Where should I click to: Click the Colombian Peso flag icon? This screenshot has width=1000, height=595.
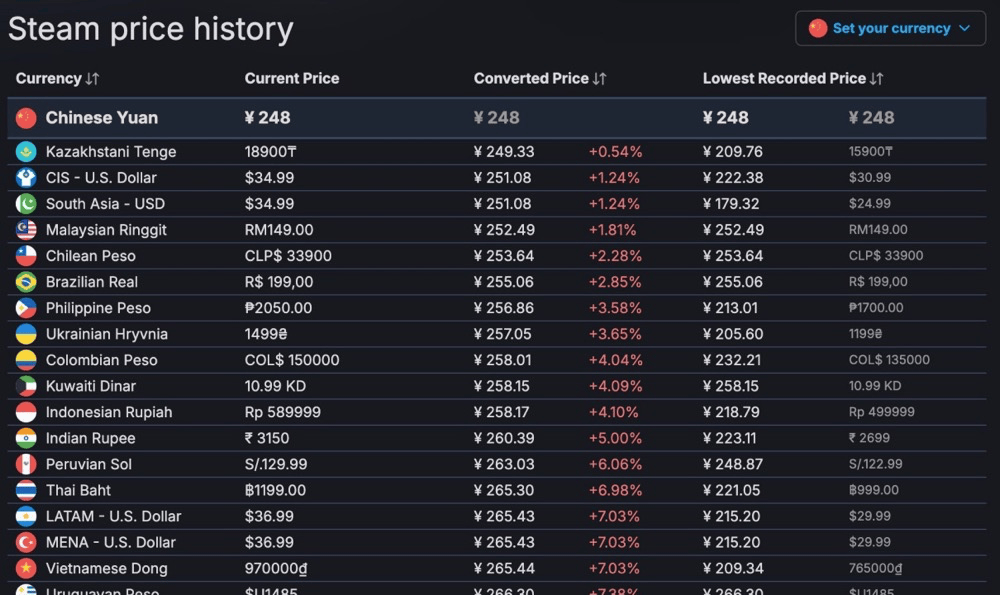pyautogui.click(x=26, y=360)
